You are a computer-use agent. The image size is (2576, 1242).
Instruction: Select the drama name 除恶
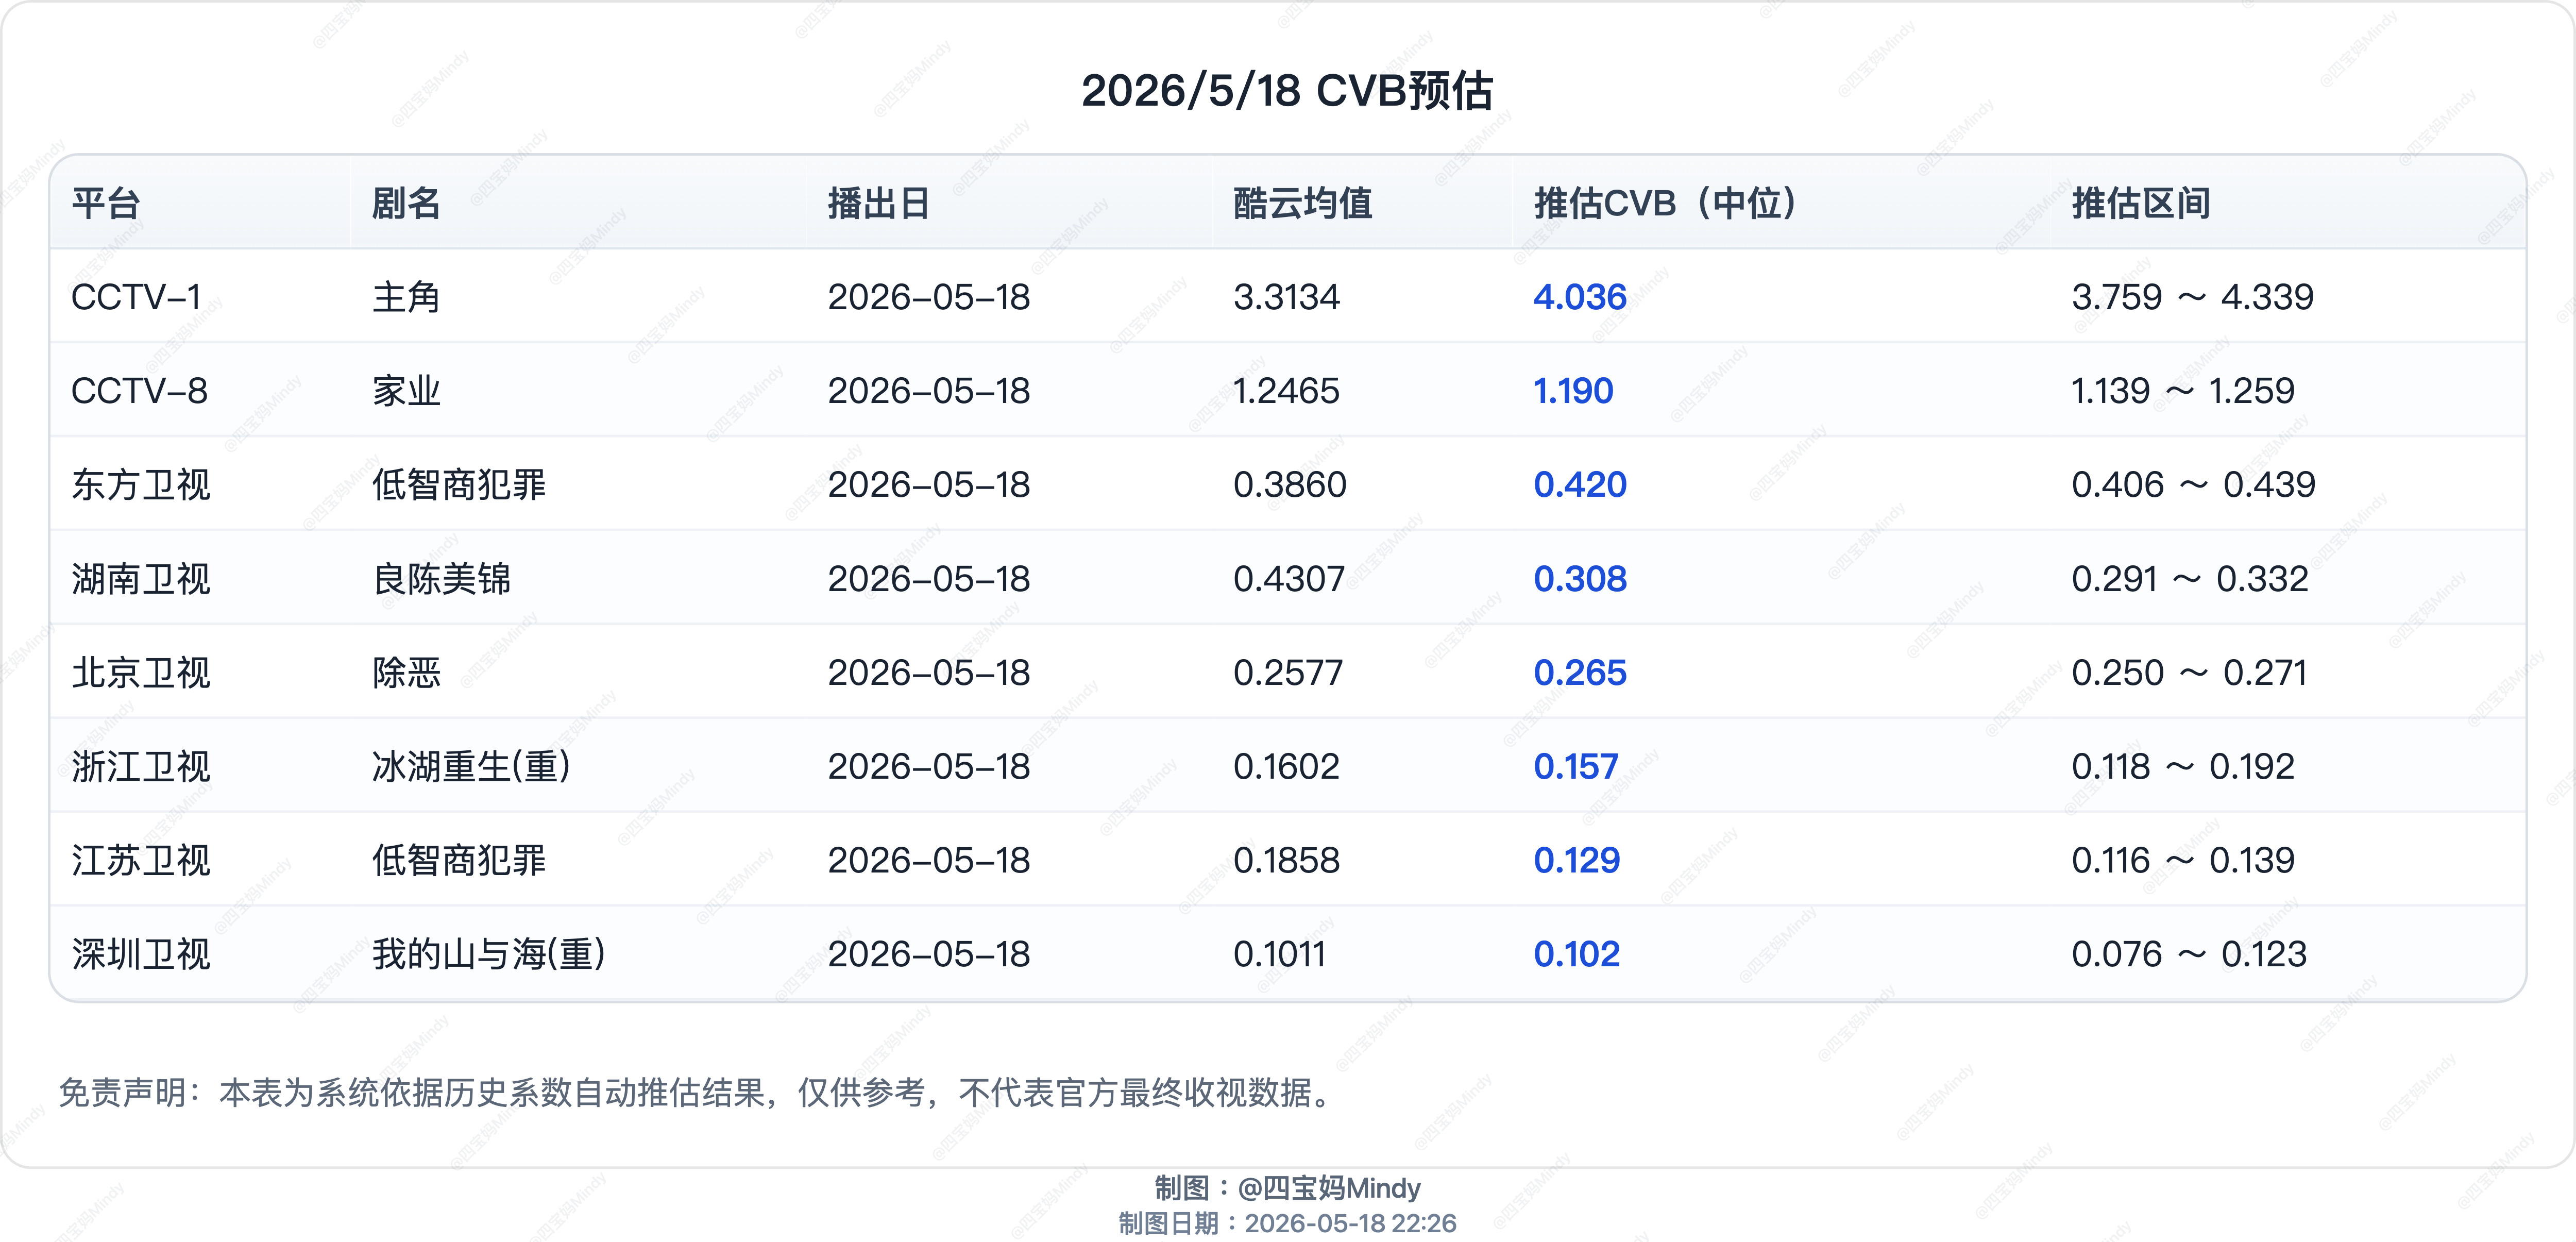(x=406, y=673)
